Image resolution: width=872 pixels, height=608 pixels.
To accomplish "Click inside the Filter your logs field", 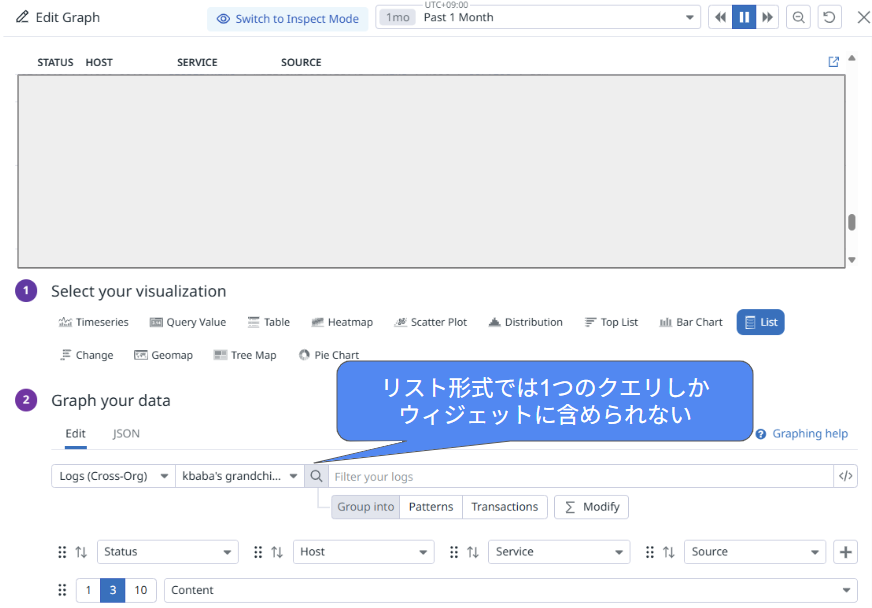I will [580, 477].
